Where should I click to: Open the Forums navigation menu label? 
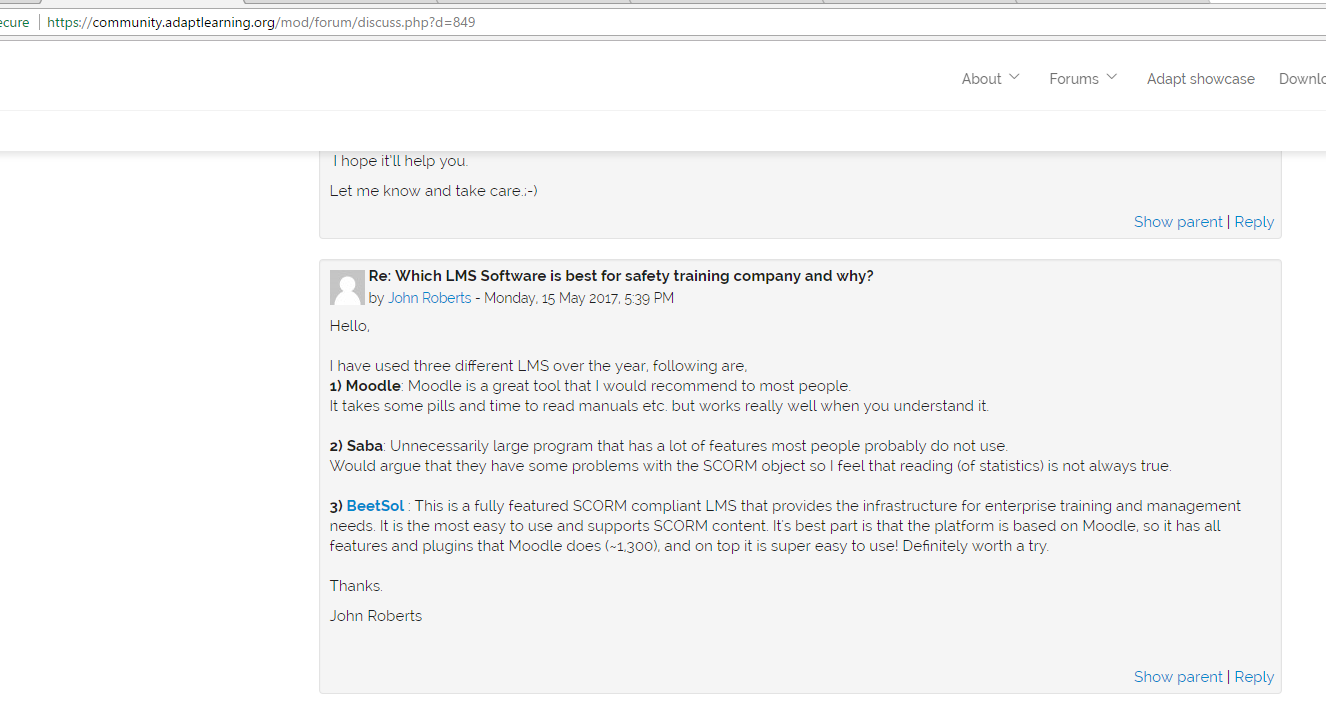1073,79
